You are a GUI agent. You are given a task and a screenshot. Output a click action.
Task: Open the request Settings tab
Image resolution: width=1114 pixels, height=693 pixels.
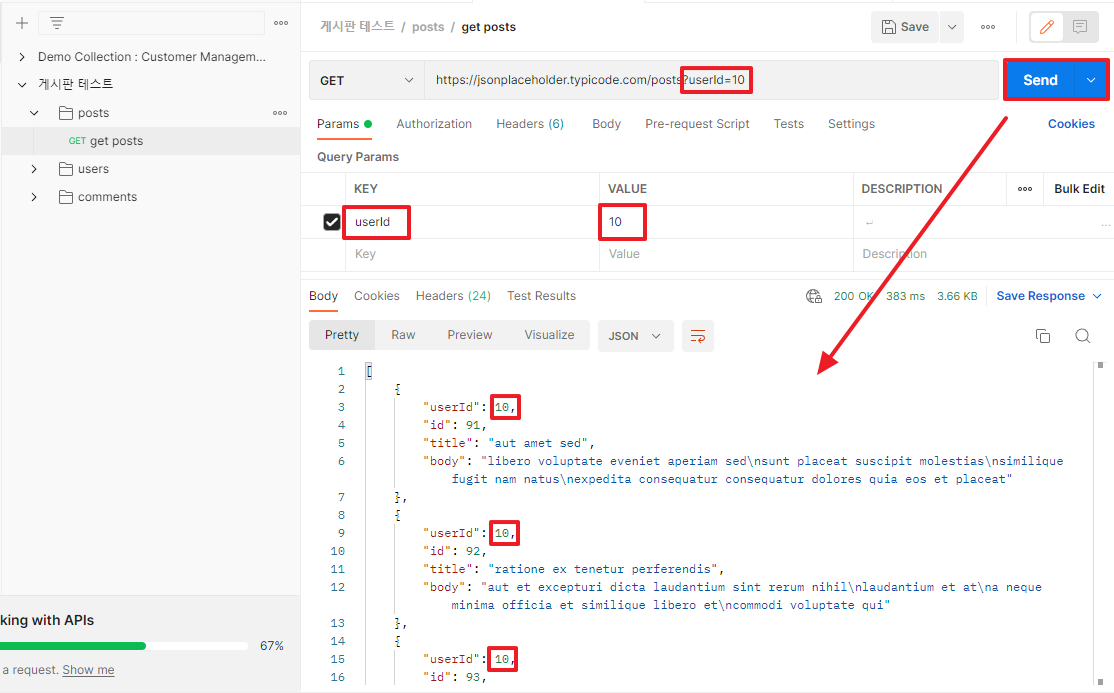851,124
